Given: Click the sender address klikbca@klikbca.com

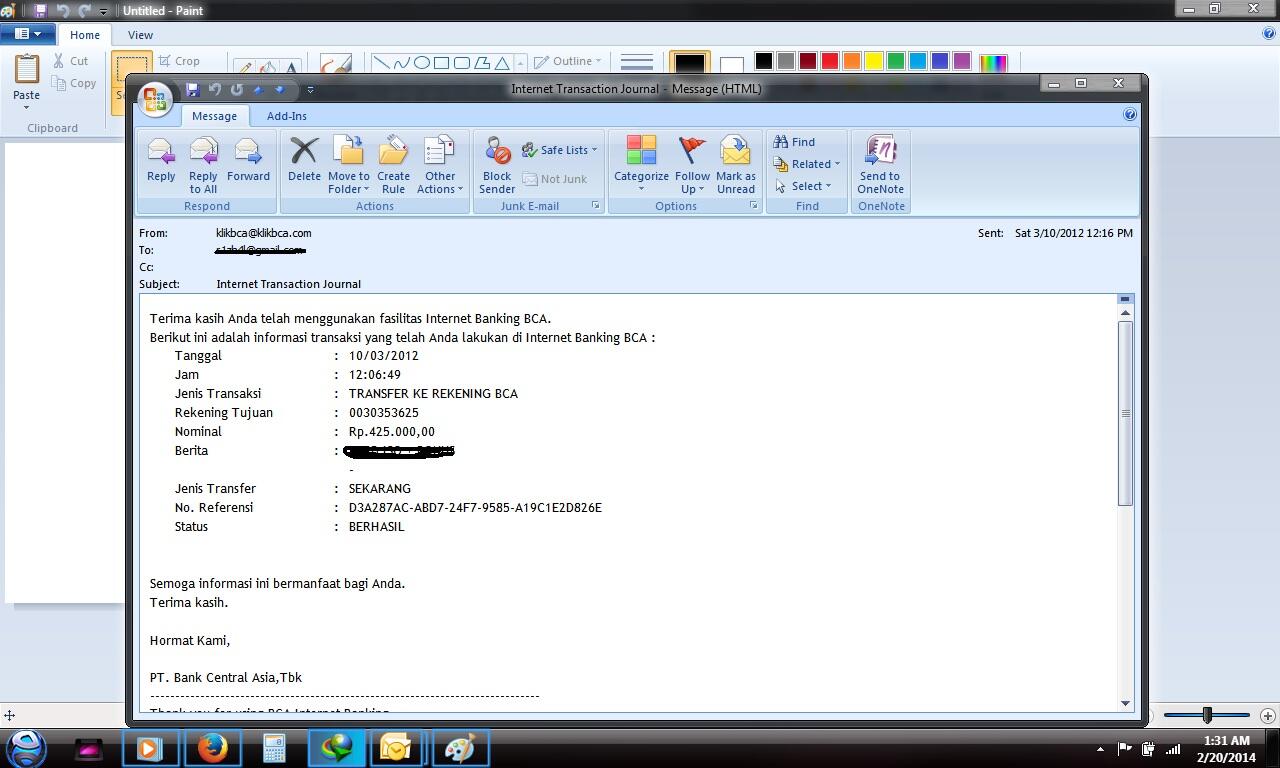Looking at the screenshot, I should [264, 233].
